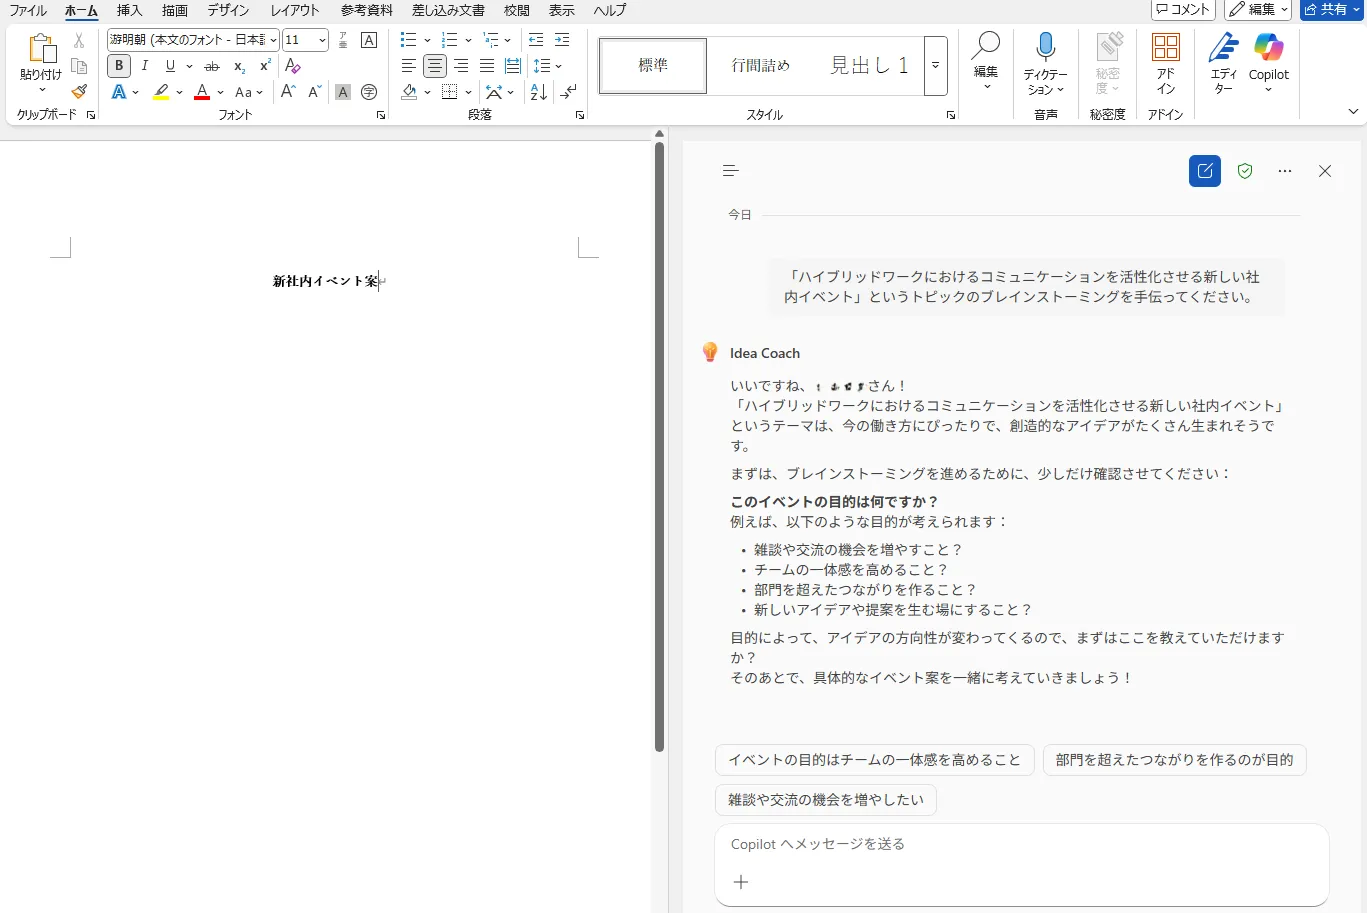Viewport: 1367px width, 913px height.
Task: Click the shield privacy icon in Copilot pane
Action: tap(1244, 170)
